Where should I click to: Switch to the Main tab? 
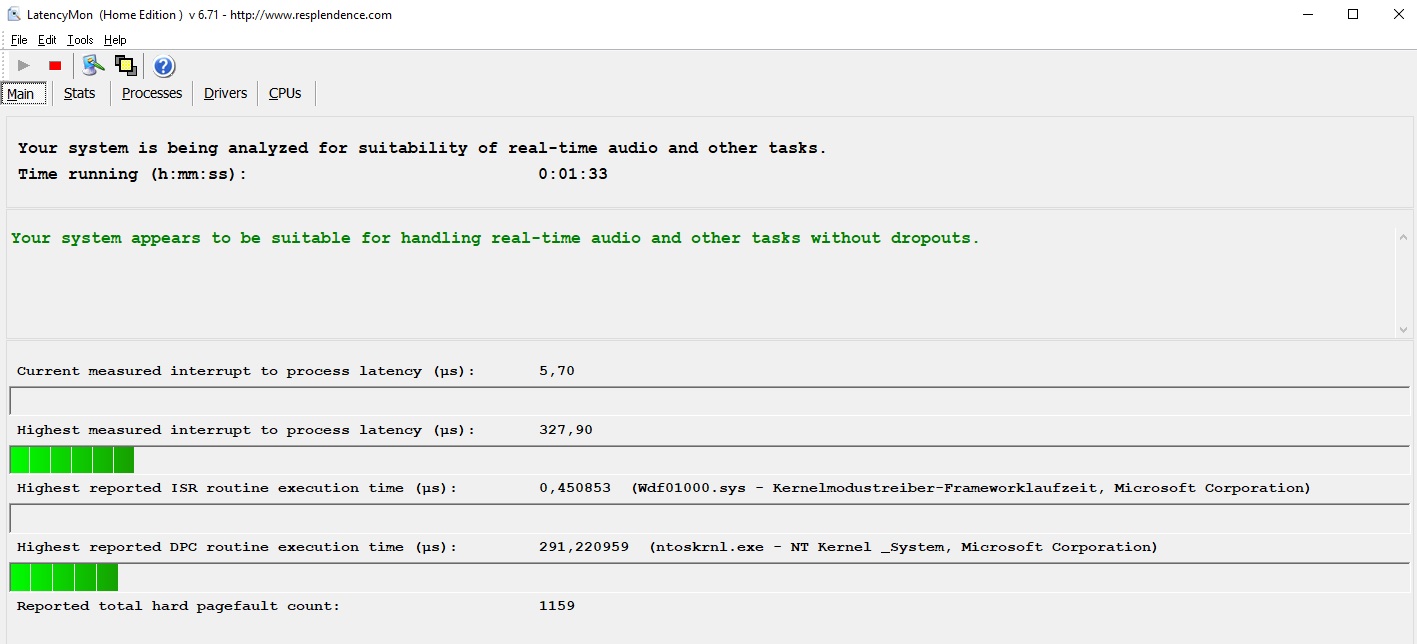22,94
